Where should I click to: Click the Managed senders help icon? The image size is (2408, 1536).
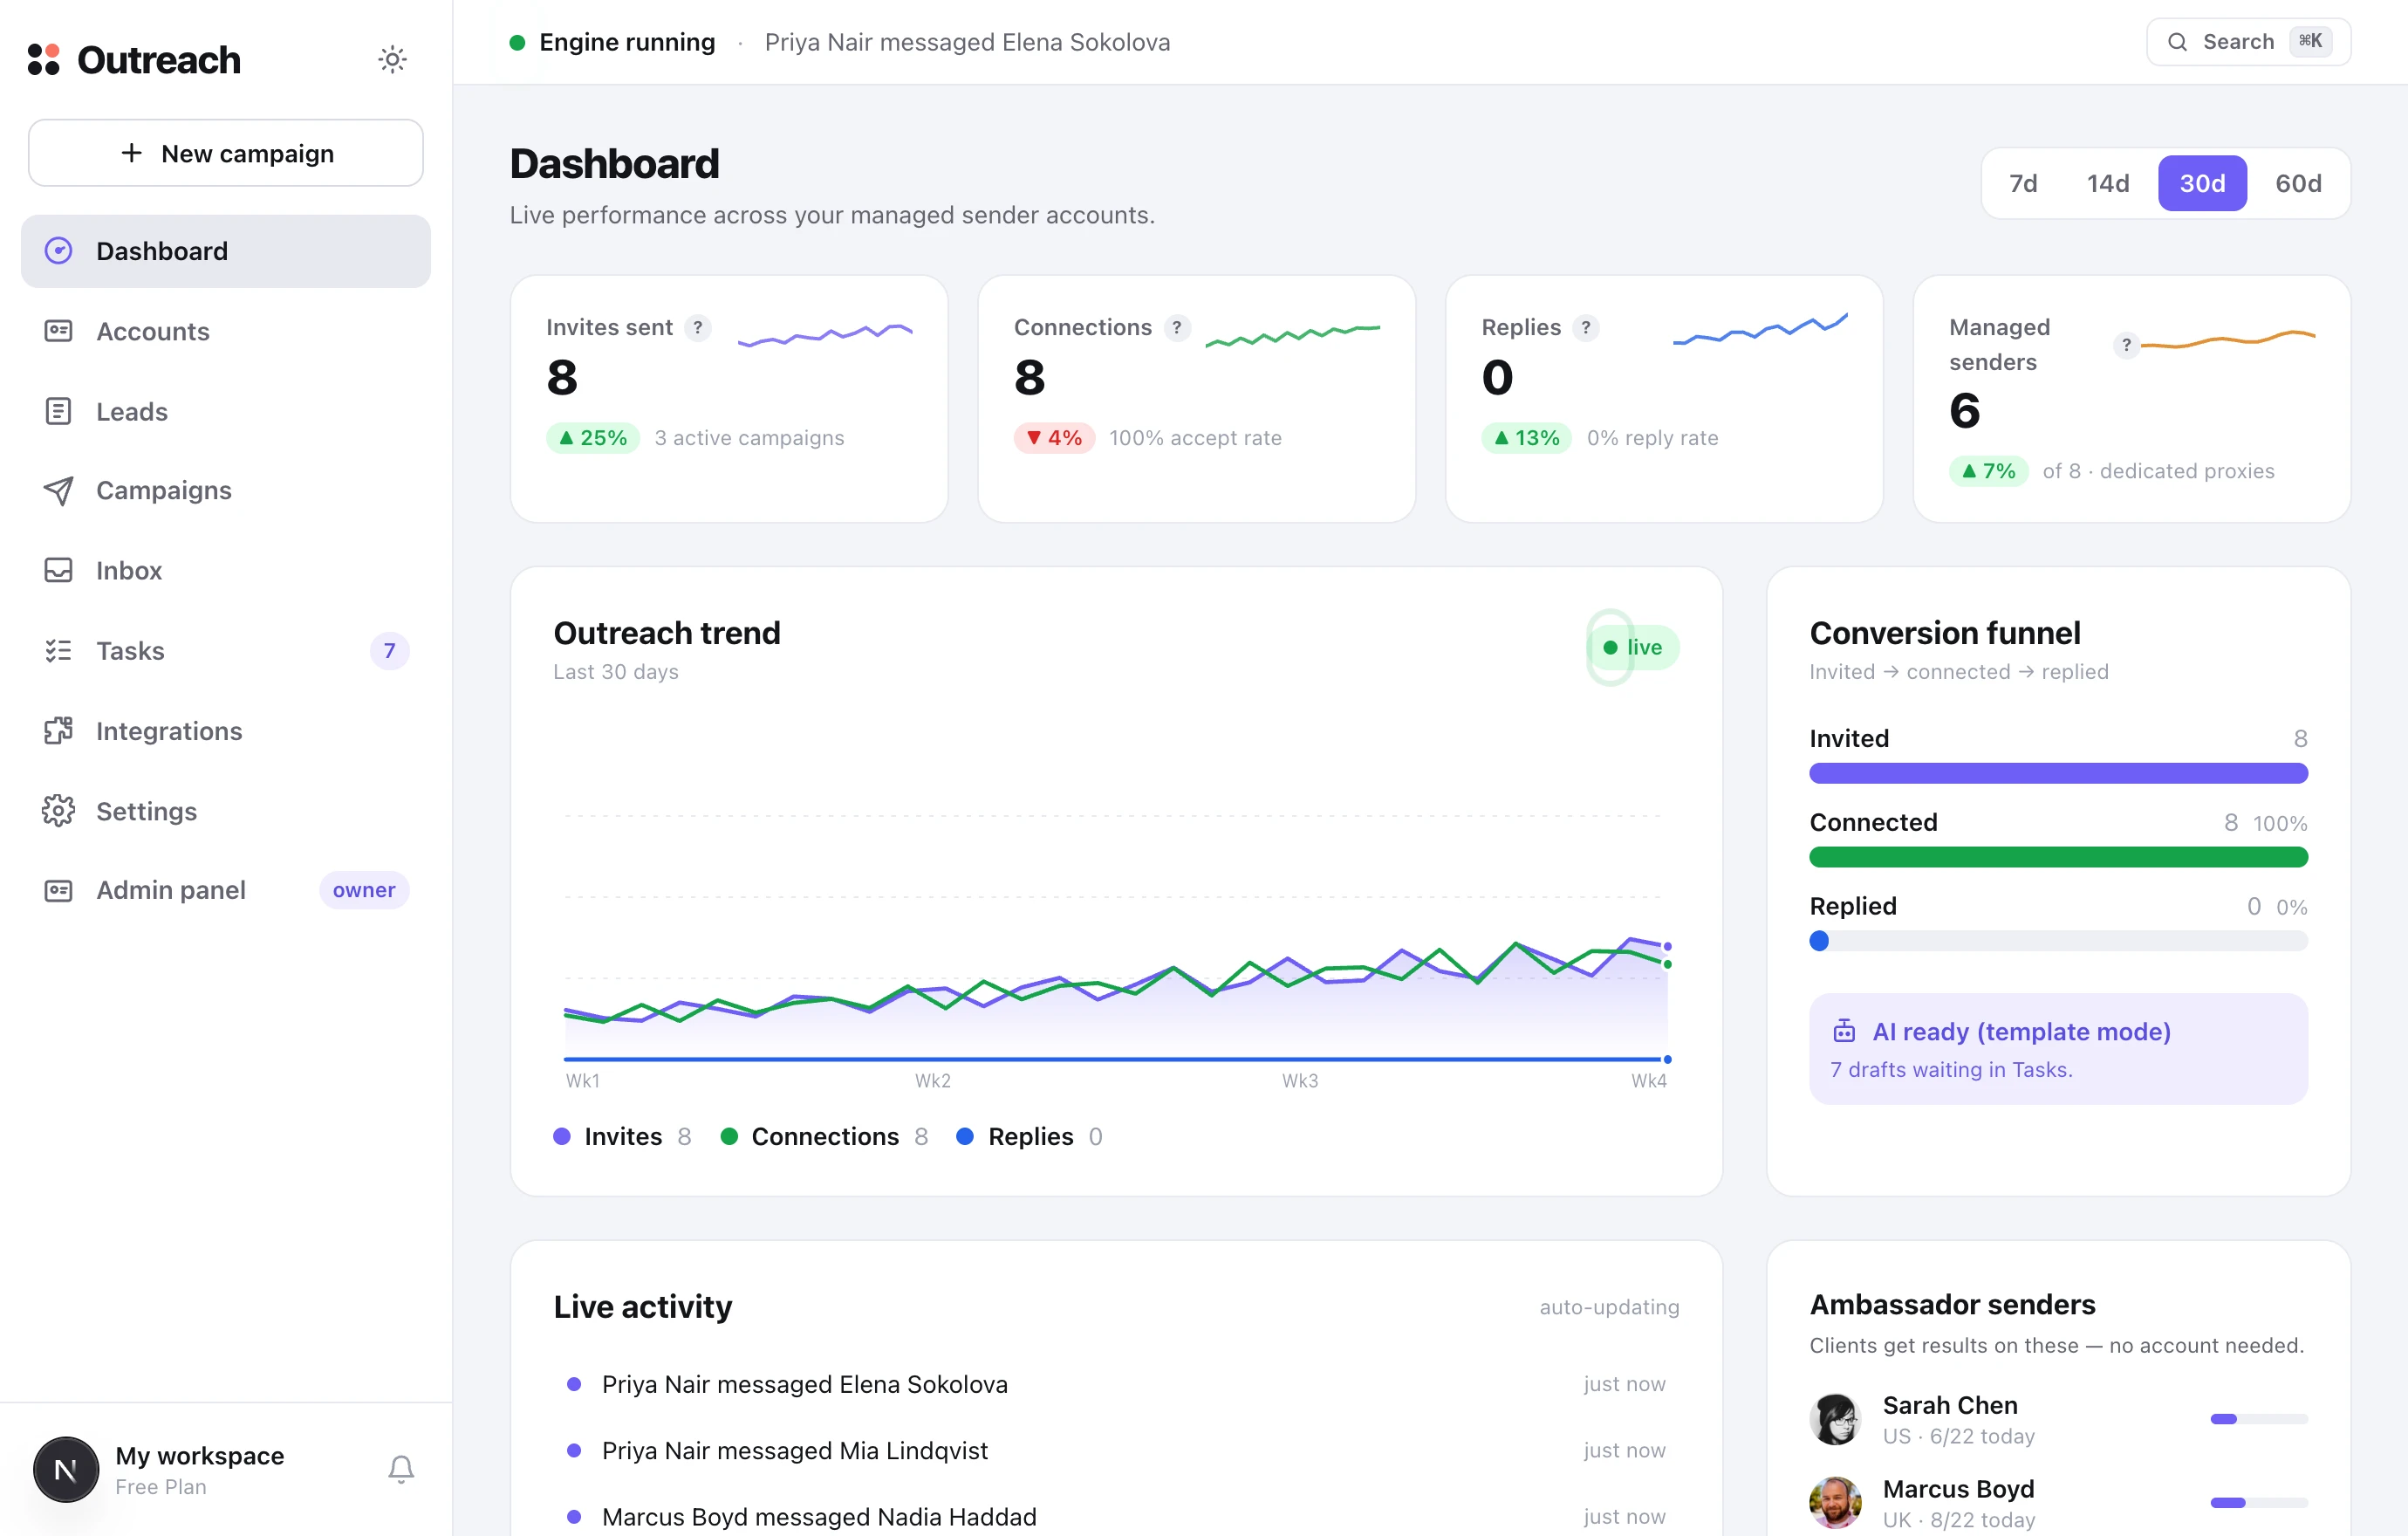[2126, 344]
